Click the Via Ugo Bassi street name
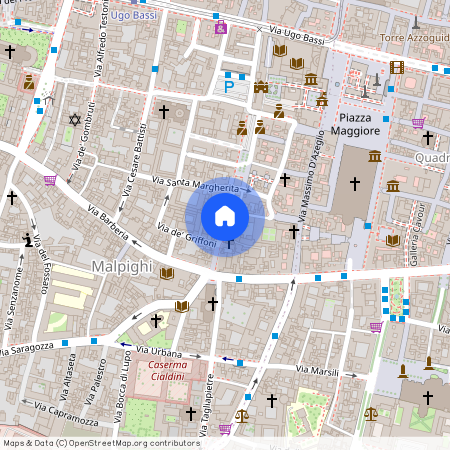This screenshot has height=450, width=450. [296, 35]
